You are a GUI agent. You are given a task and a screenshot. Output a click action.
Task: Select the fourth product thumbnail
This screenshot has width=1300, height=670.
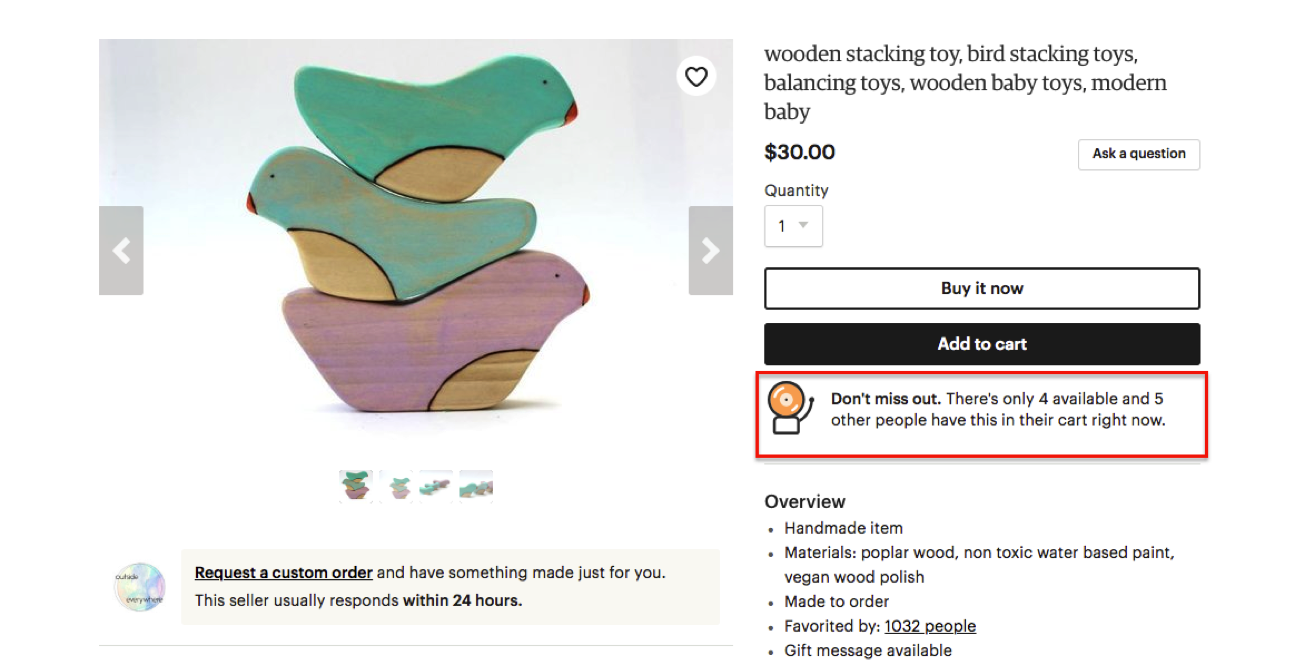[x=476, y=485]
